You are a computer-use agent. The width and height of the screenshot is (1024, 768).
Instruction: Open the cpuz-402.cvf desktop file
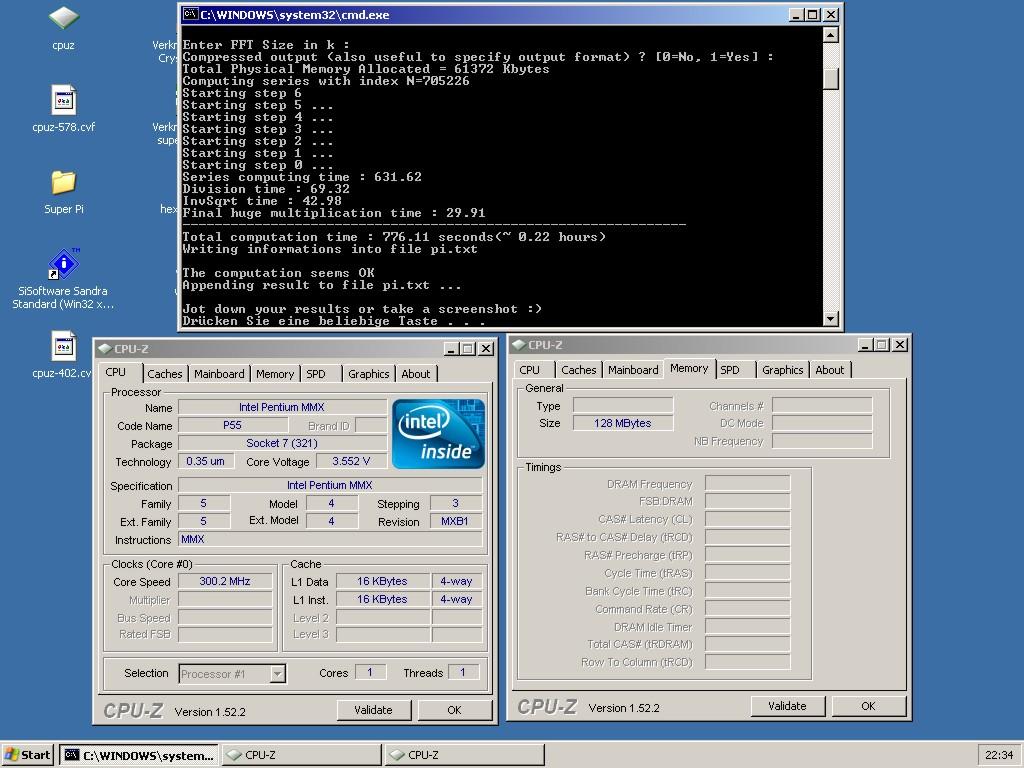(63, 355)
